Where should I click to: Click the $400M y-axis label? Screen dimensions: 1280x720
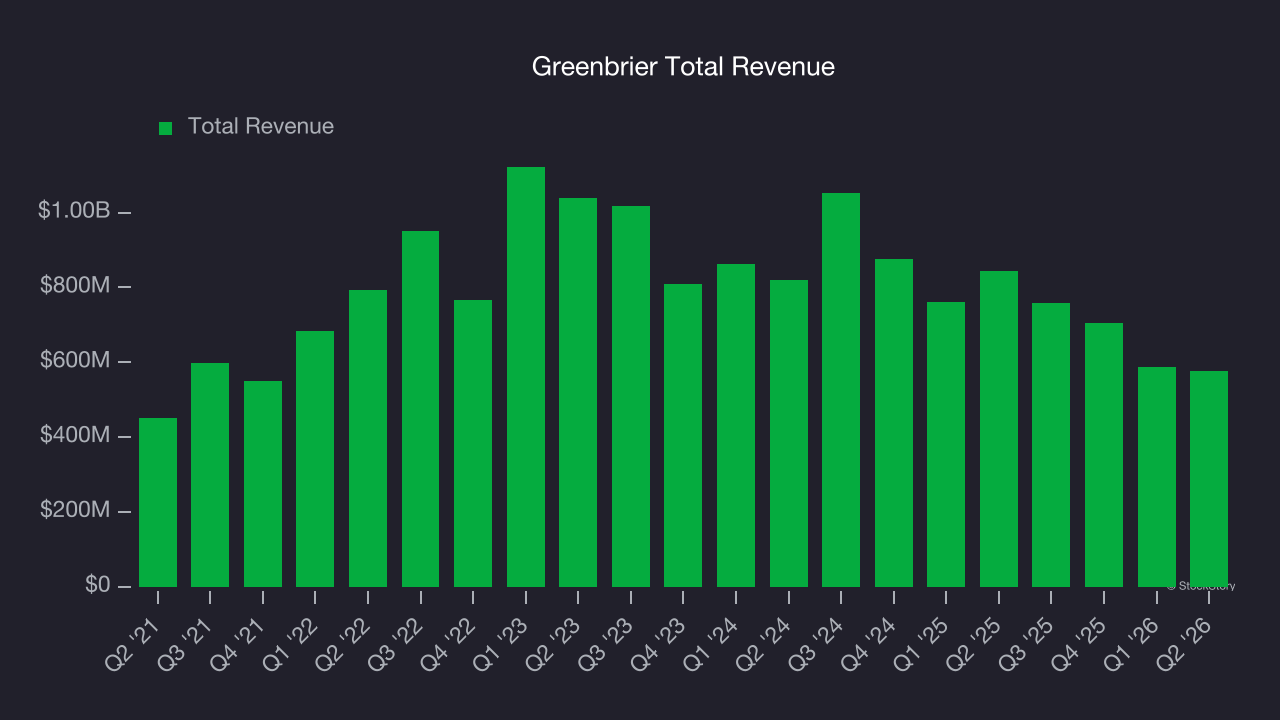point(75,436)
